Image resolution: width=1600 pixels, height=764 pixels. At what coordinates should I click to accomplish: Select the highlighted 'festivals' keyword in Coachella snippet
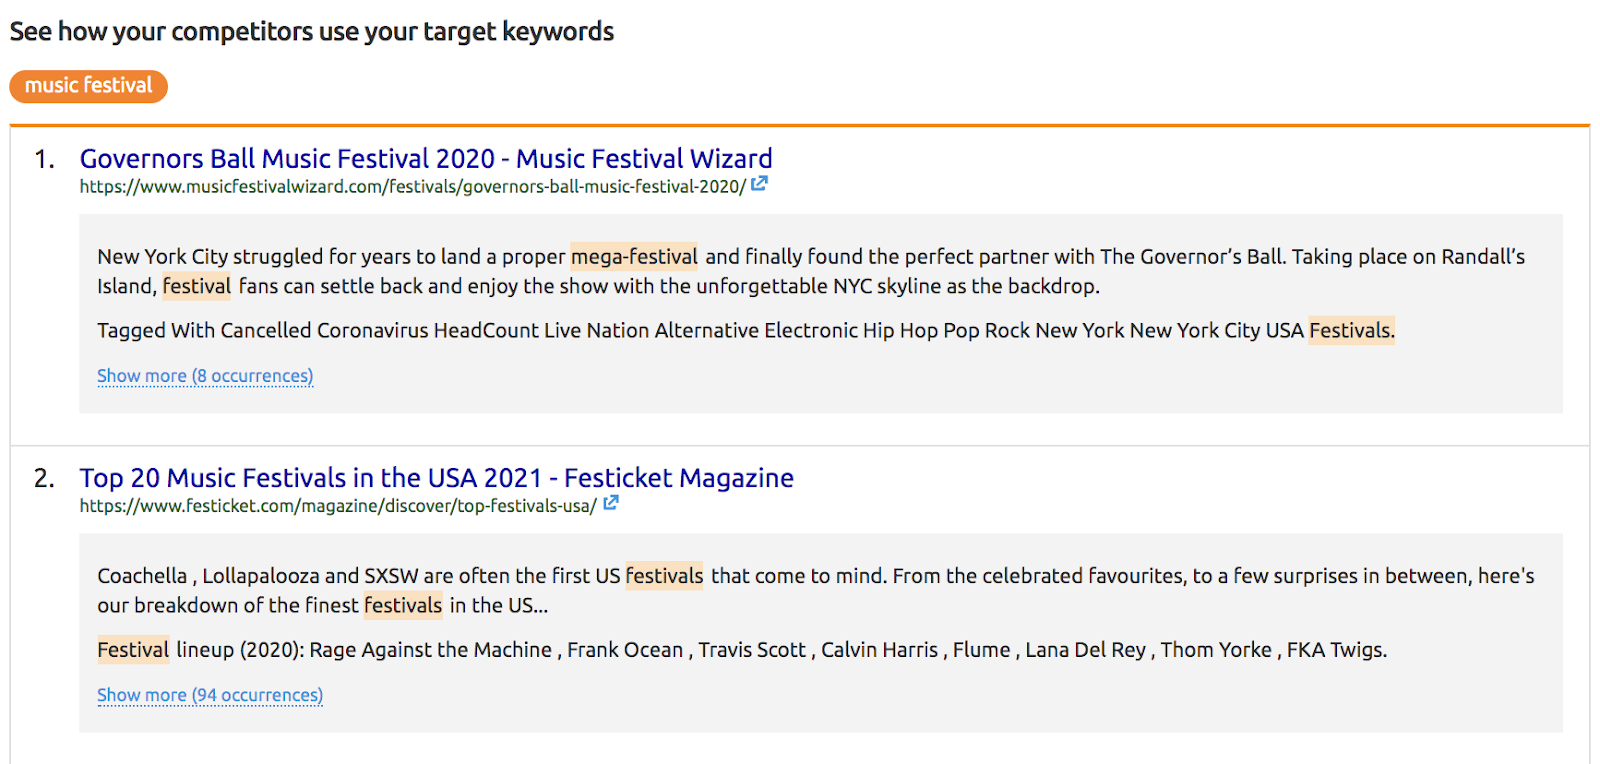664,576
